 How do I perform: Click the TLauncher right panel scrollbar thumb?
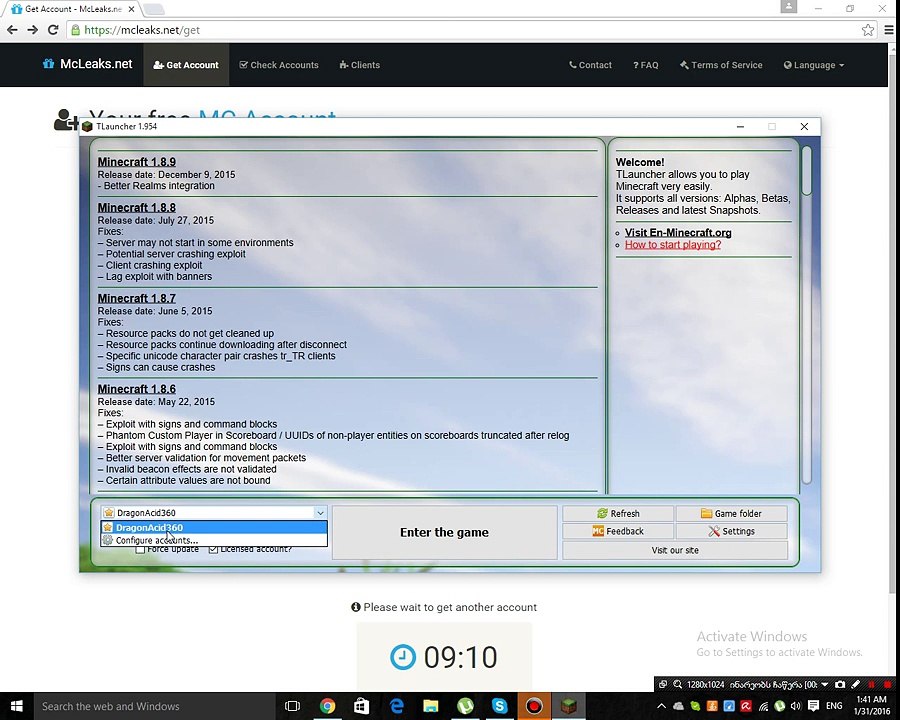[806, 171]
